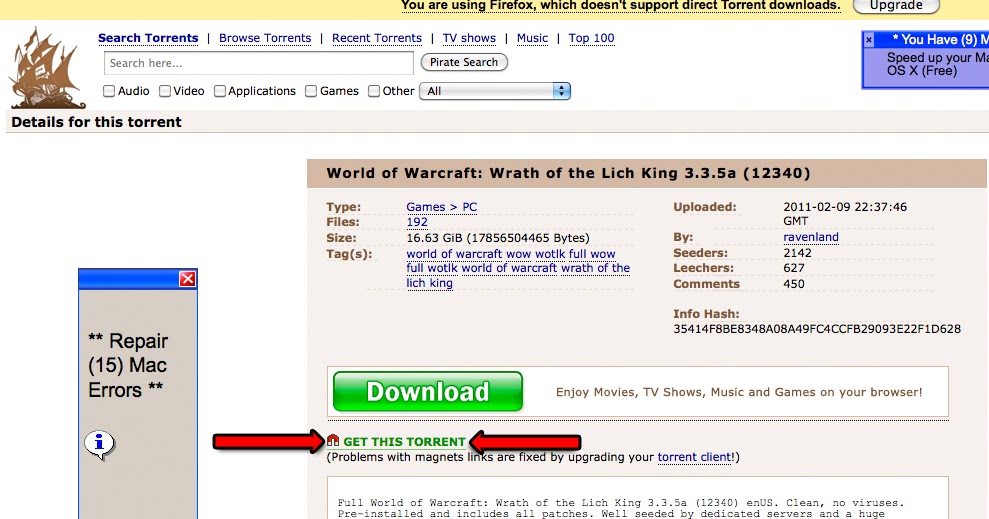Tick the Applications checkbox
This screenshot has height=519, width=989.
(219, 91)
